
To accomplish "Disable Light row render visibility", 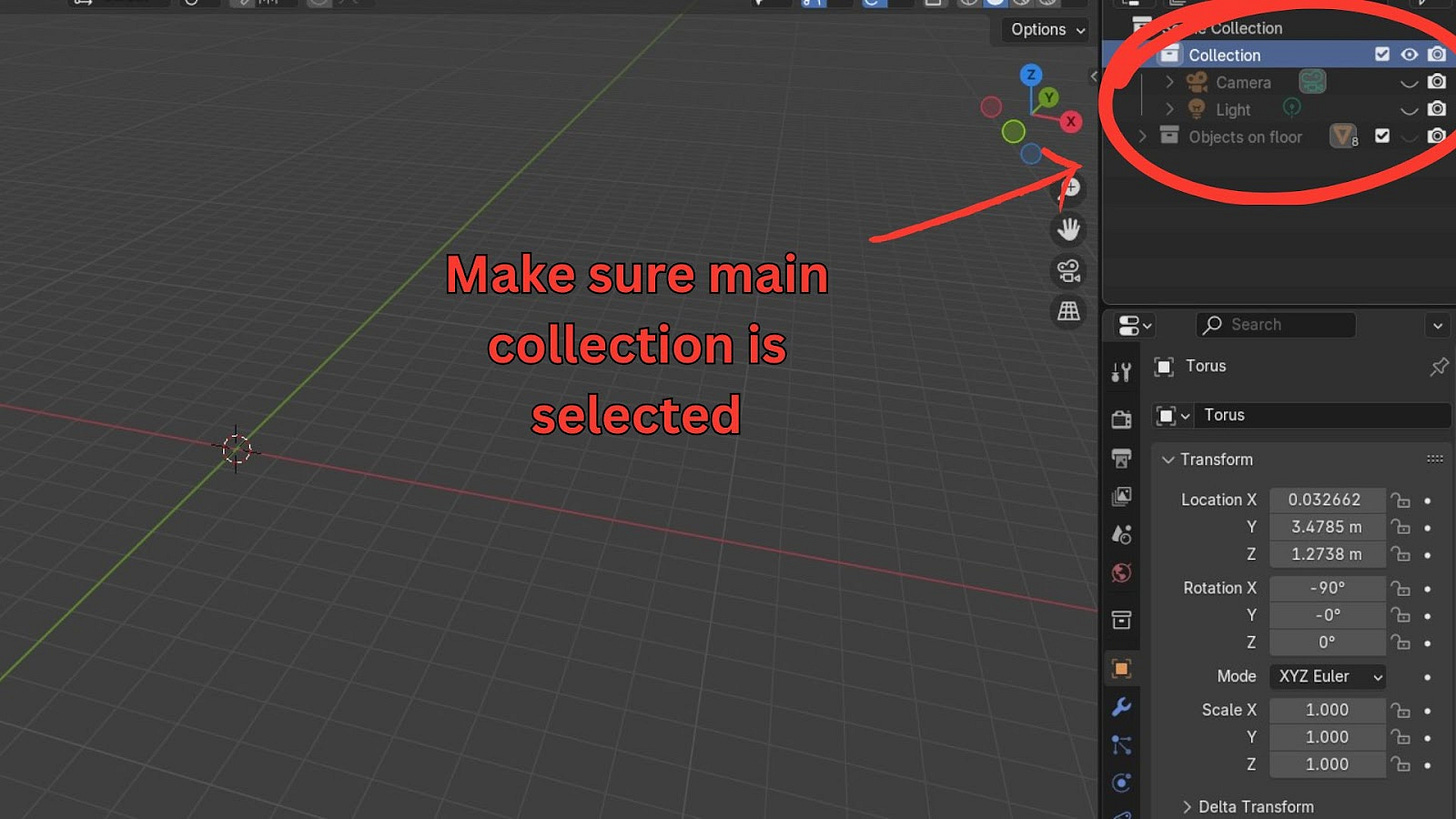I will (x=1436, y=109).
